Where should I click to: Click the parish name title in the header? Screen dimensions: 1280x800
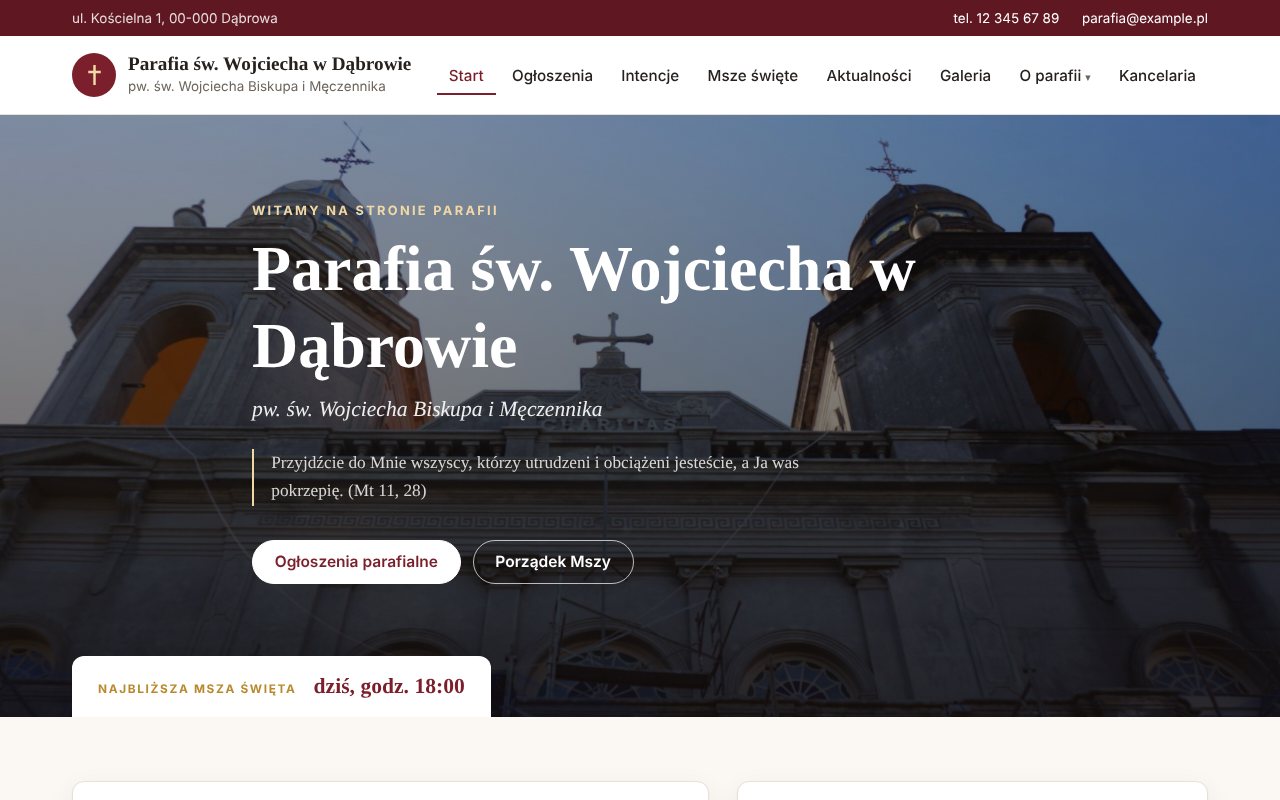pos(269,64)
